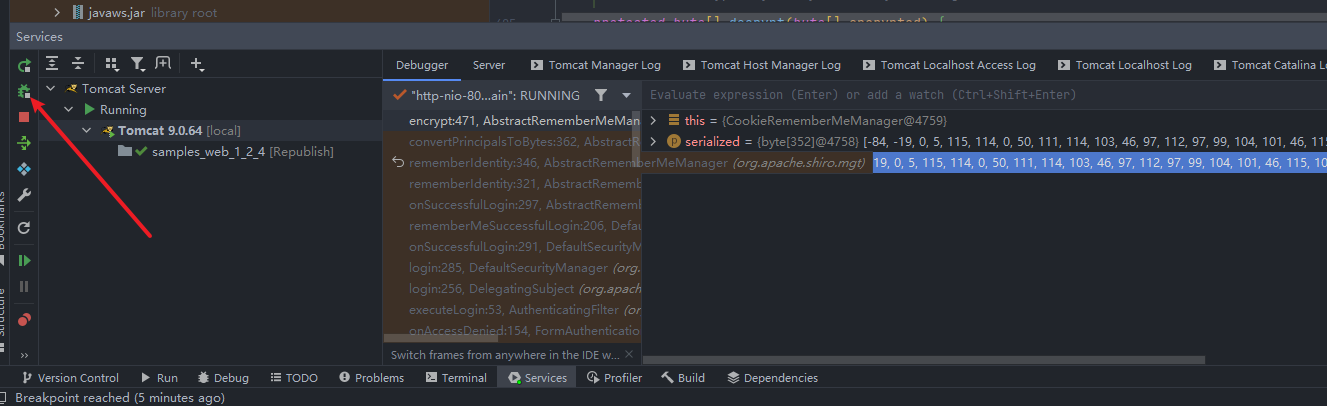Click Expand All in Services toolbar
The image size is (1327, 406).
(52, 64)
